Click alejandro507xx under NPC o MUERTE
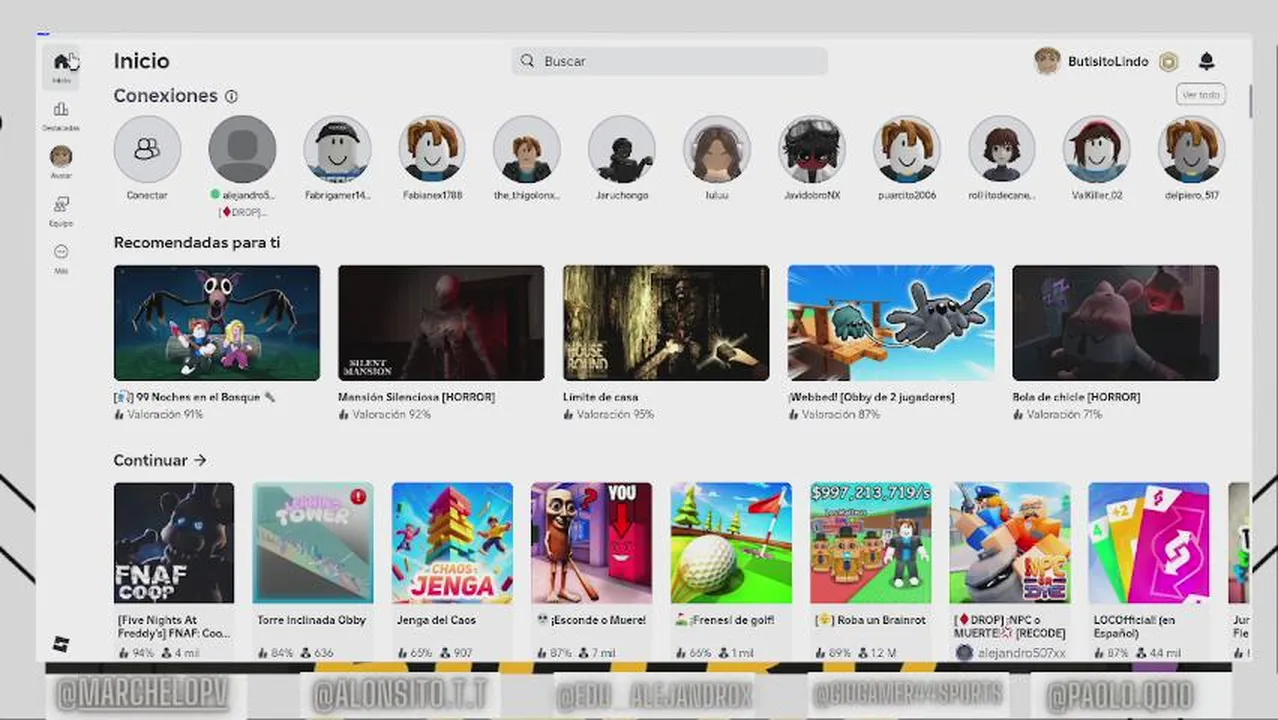 pos(1019,652)
